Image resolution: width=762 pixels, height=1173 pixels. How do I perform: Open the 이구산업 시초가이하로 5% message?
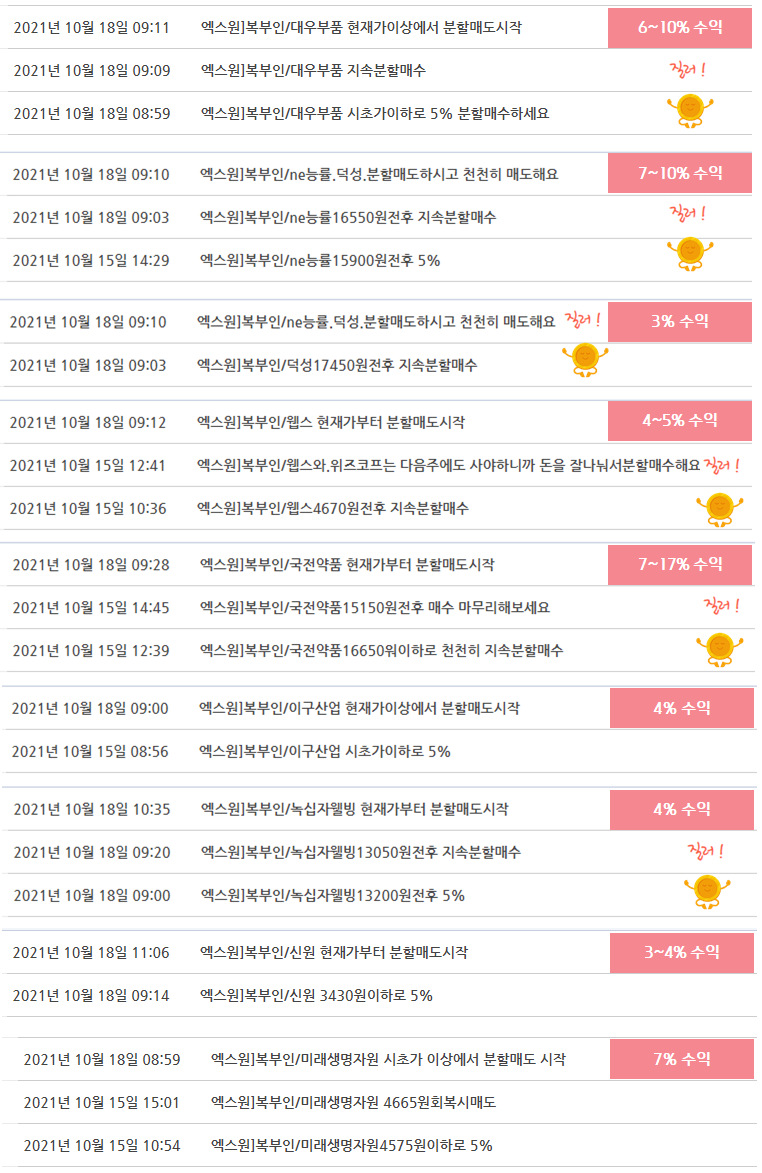(325, 751)
